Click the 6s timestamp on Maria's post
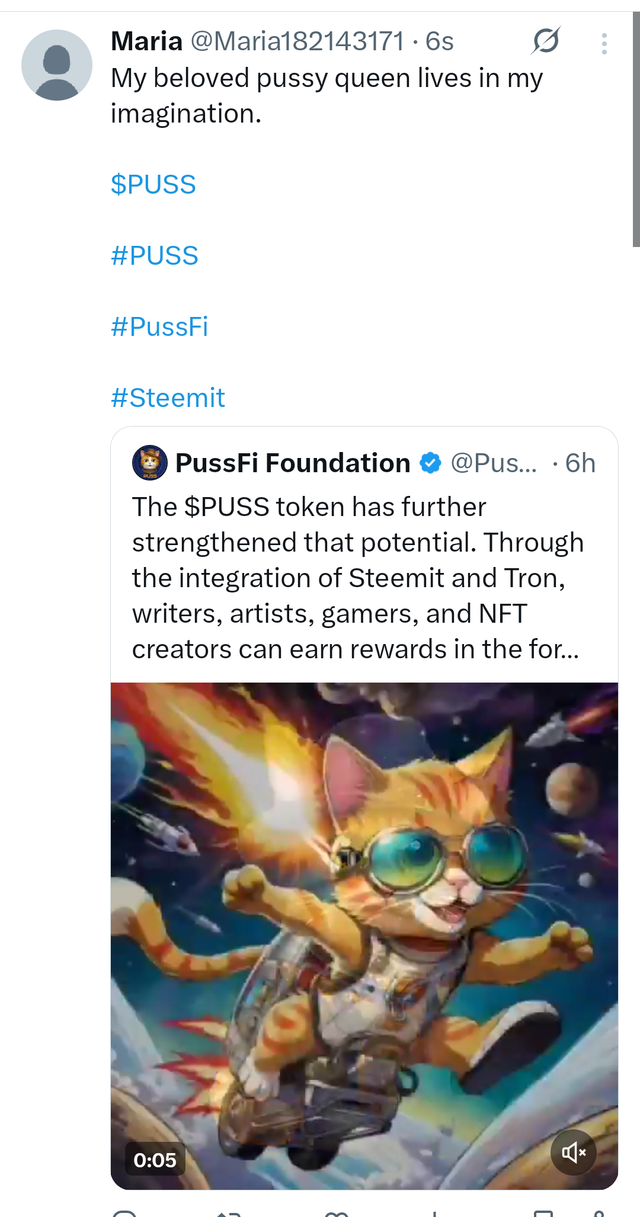640x1217 pixels. click(440, 41)
